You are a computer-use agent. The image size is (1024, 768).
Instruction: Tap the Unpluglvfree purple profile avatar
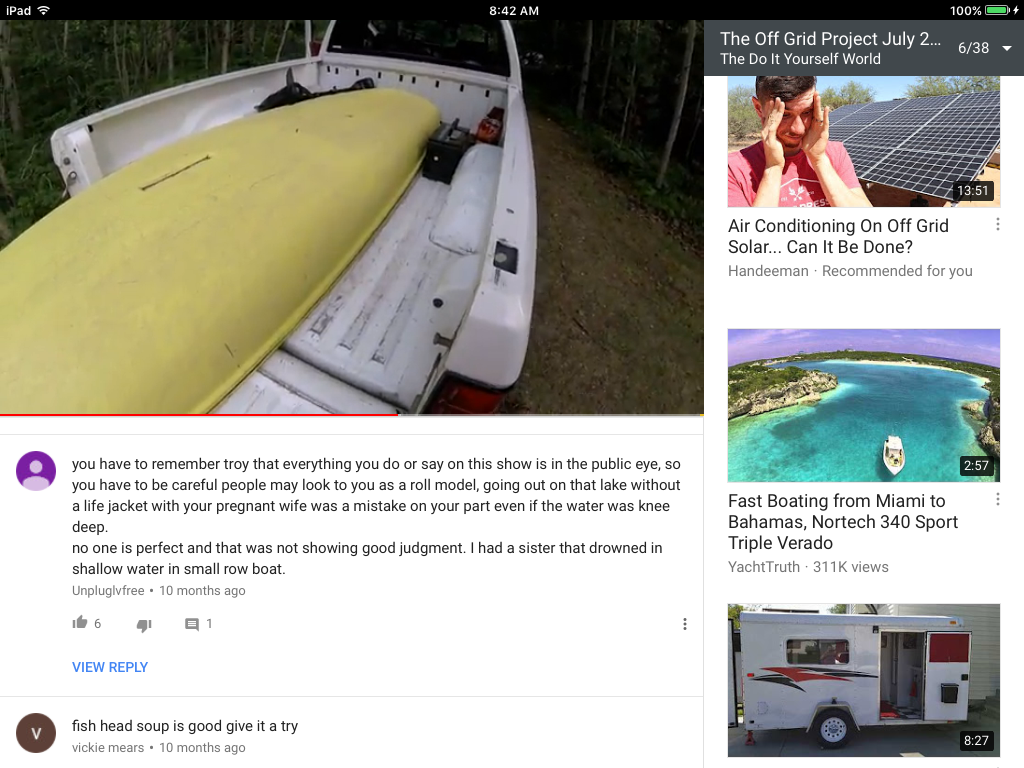[36, 470]
